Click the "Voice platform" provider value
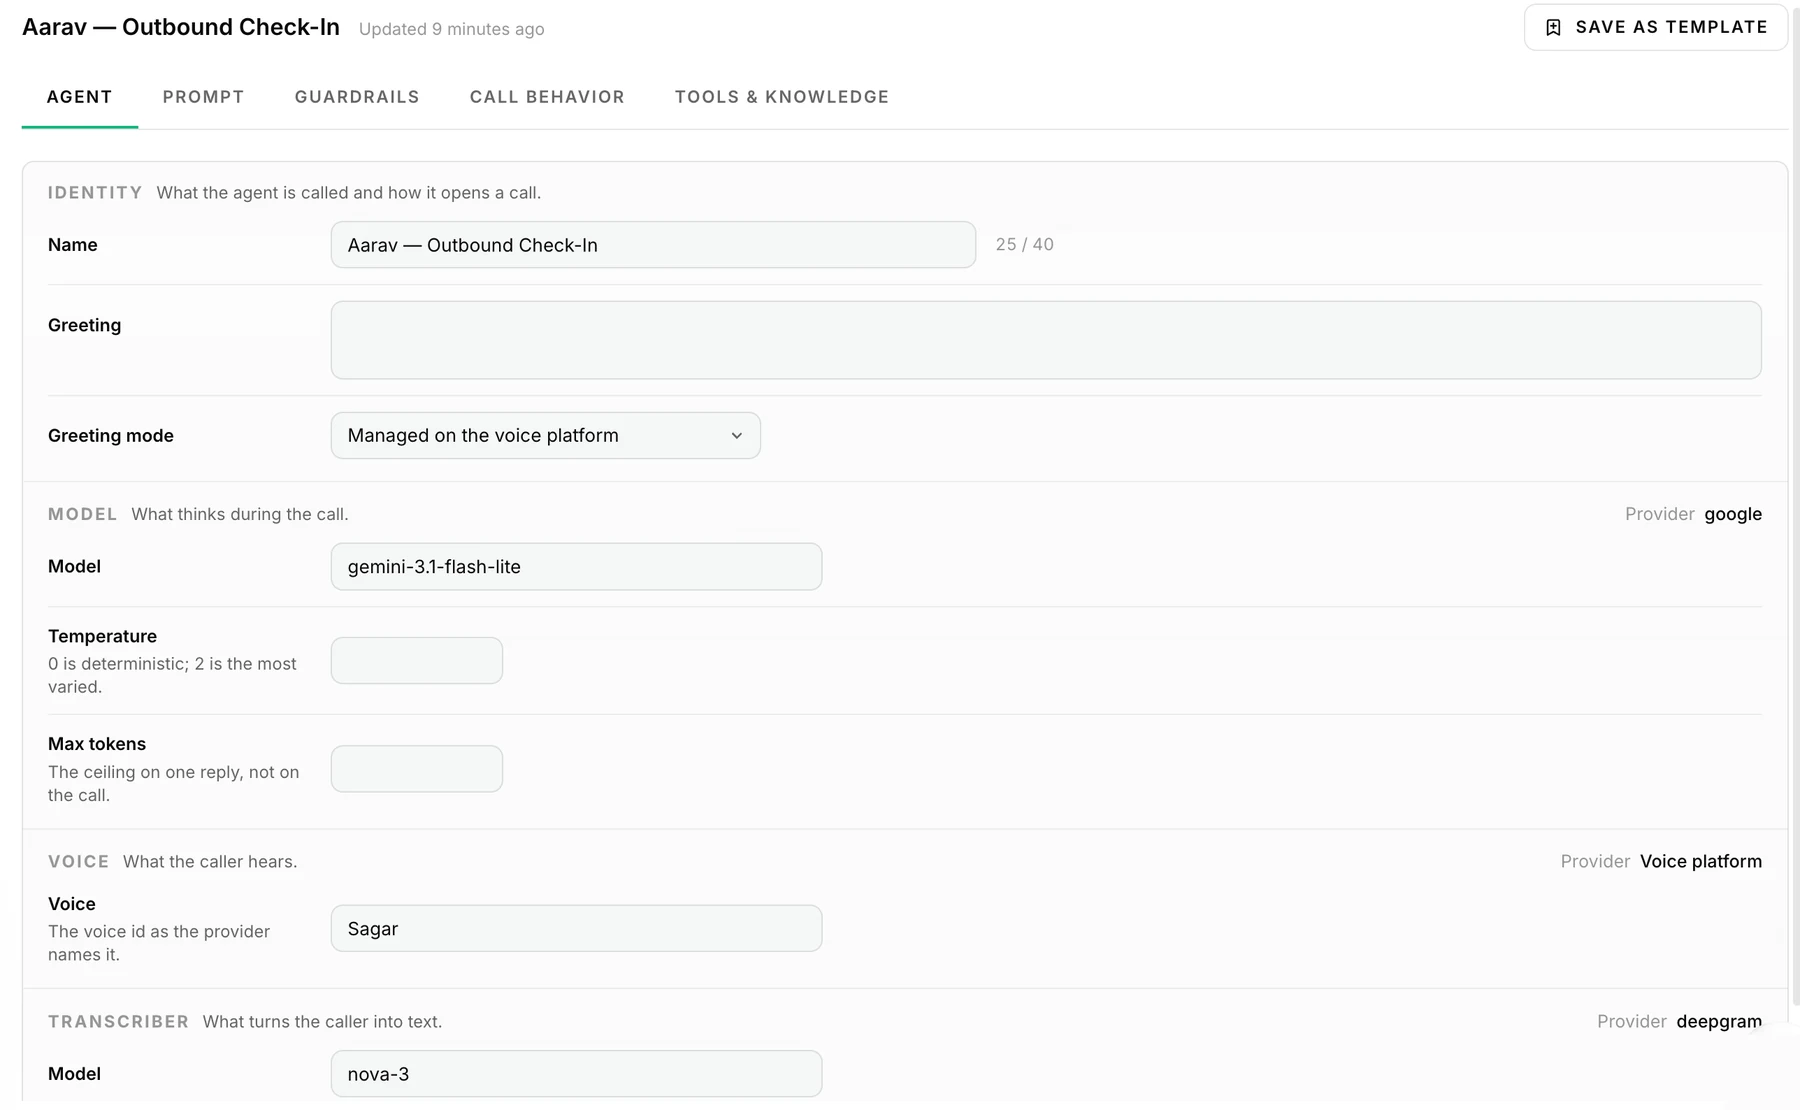This screenshot has width=1800, height=1110. (x=1701, y=862)
